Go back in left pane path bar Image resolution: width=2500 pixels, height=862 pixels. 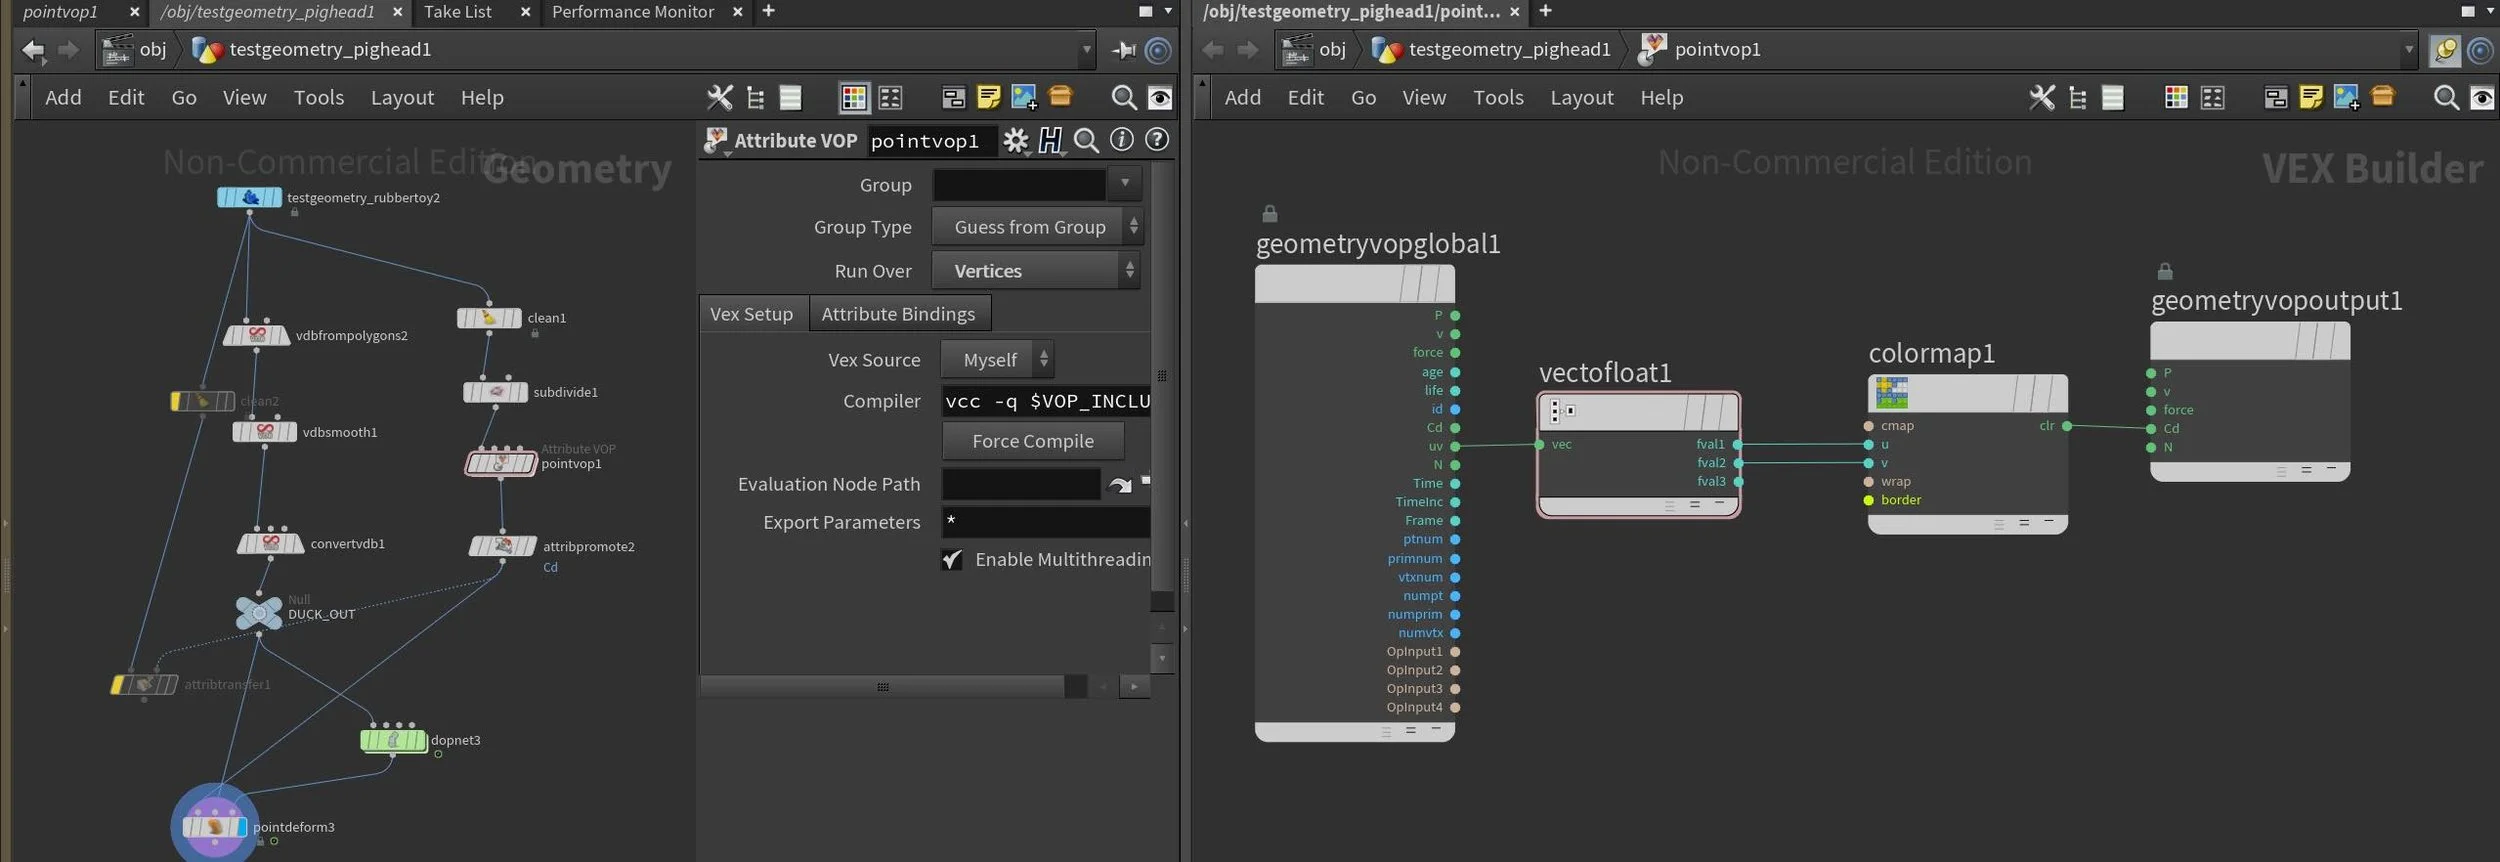point(32,49)
